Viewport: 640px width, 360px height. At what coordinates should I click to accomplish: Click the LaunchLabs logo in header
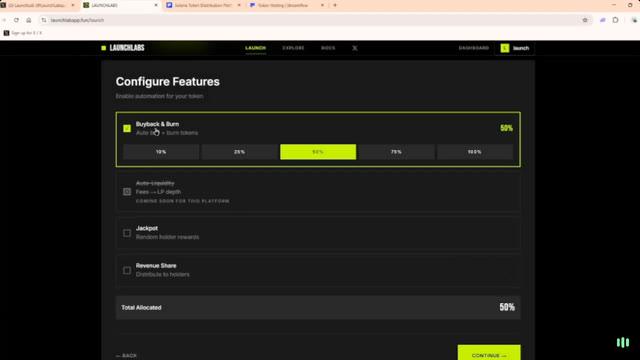pos(123,48)
